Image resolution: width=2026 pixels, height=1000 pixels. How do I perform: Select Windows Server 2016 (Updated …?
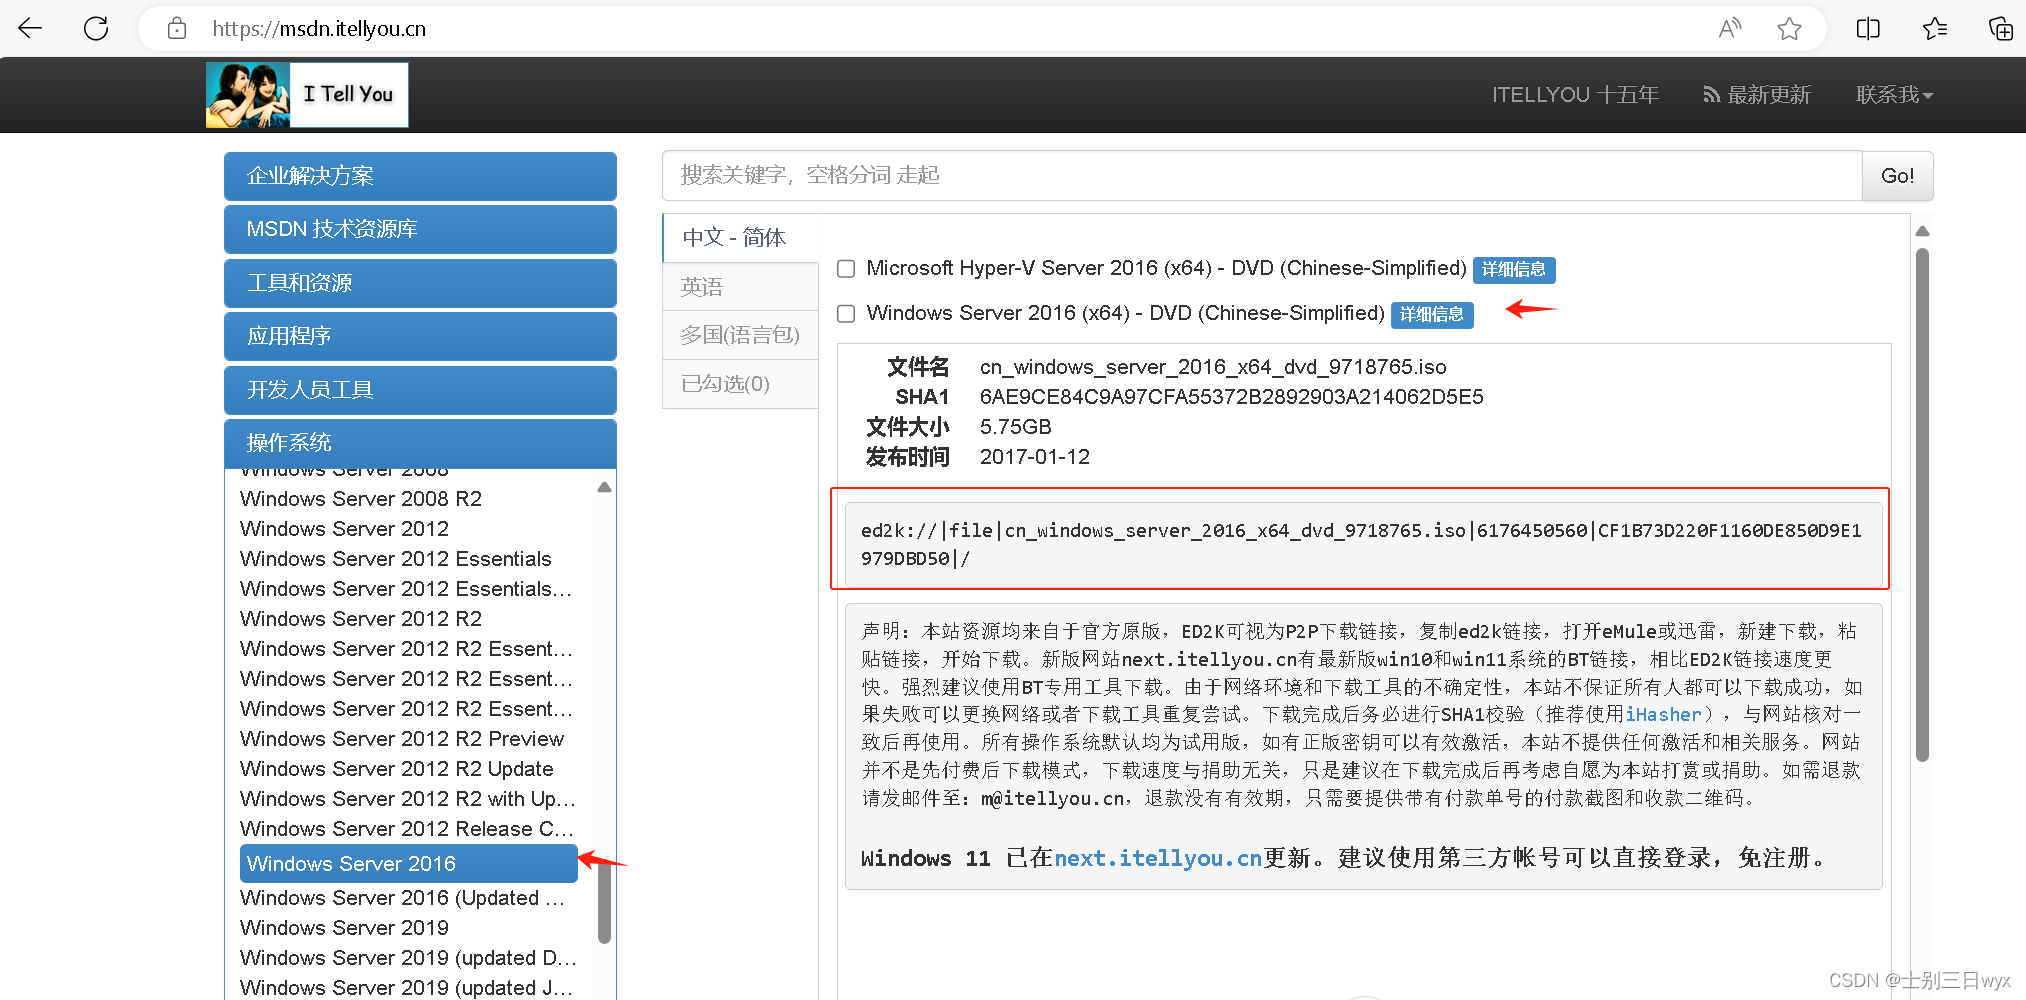(402, 898)
